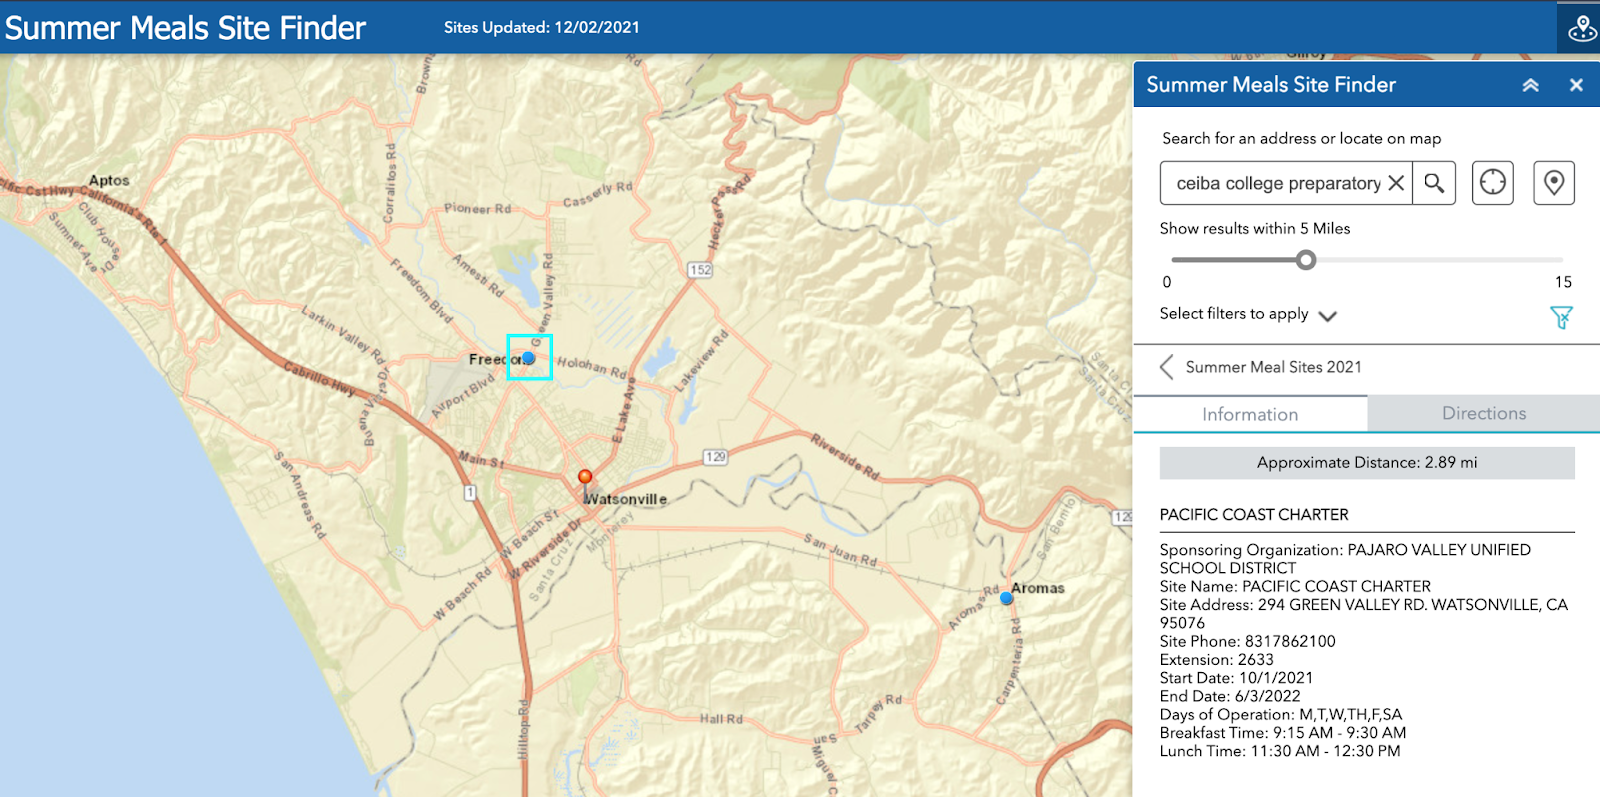Clear the search text with the X
The height and width of the screenshot is (797, 1600).
tap(1396, 183)
